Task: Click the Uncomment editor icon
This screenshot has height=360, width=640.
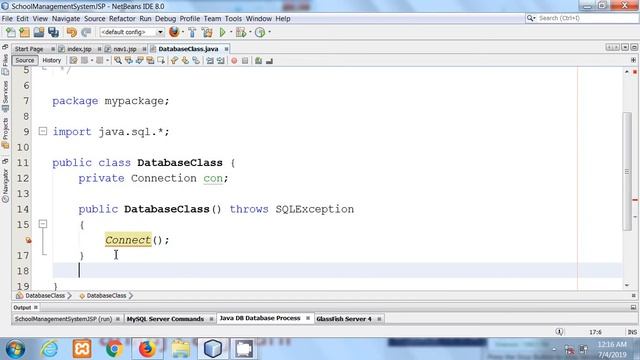Action: [269, 61]
